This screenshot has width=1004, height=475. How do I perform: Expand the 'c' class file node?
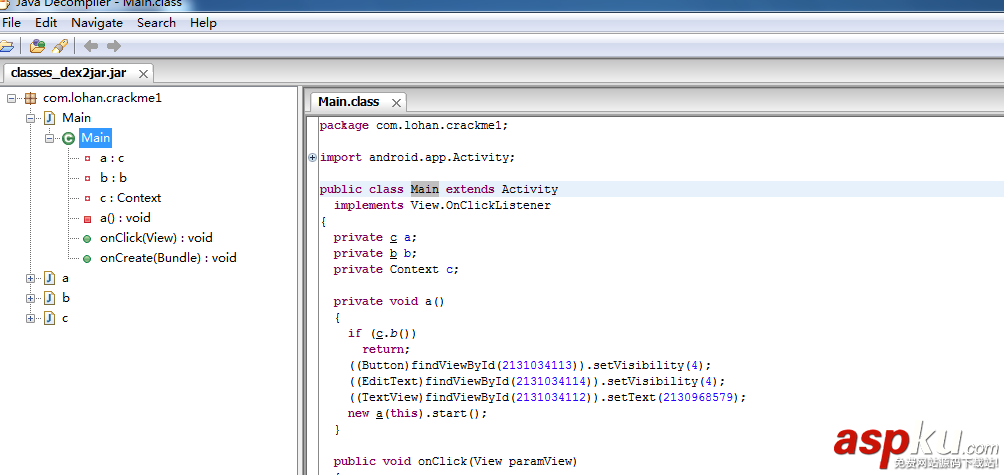point(31,318)
